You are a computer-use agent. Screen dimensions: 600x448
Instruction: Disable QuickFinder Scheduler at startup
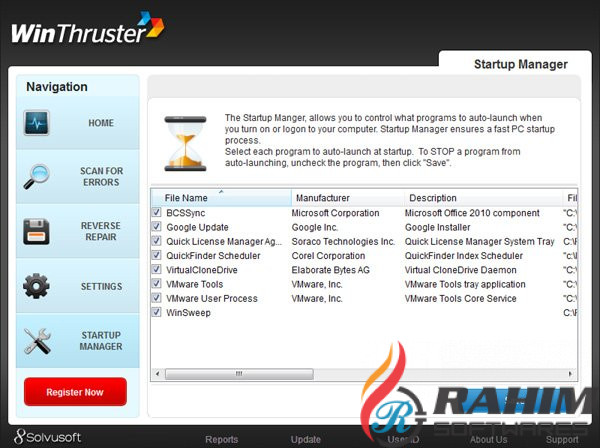[157, 255]
